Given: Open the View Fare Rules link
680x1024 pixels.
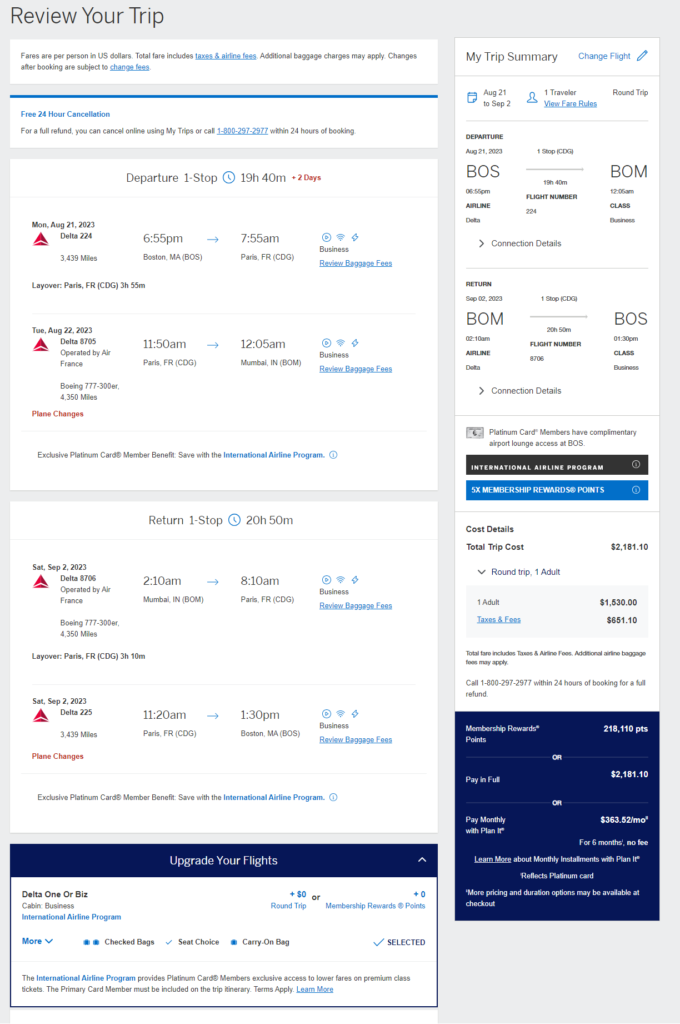Looking at the screenshot, I should [x=570, y=104].
